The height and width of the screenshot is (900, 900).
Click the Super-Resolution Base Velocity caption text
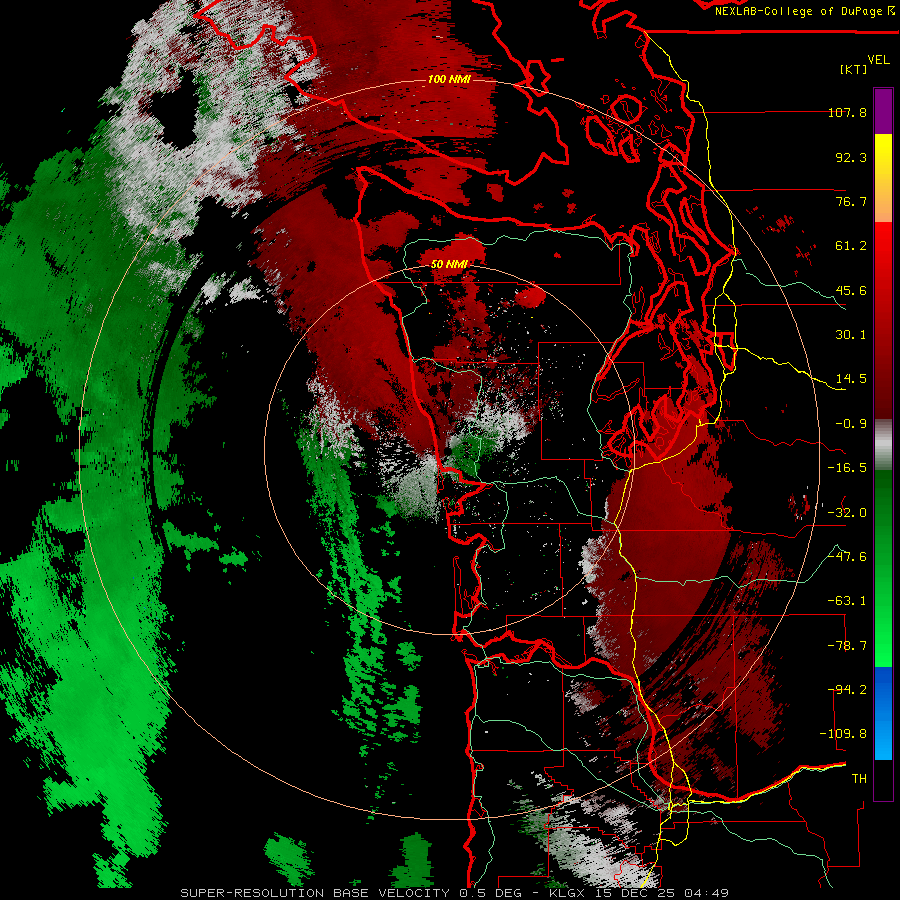[x=454, y=893]
